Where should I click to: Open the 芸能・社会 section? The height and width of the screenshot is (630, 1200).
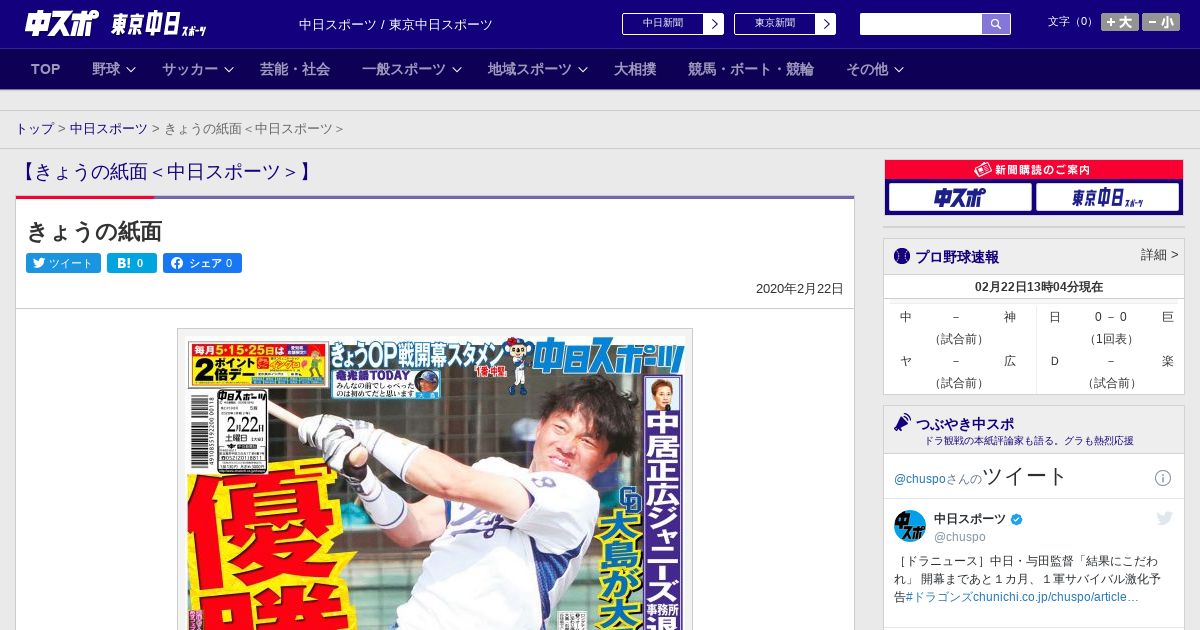(295, 69)
